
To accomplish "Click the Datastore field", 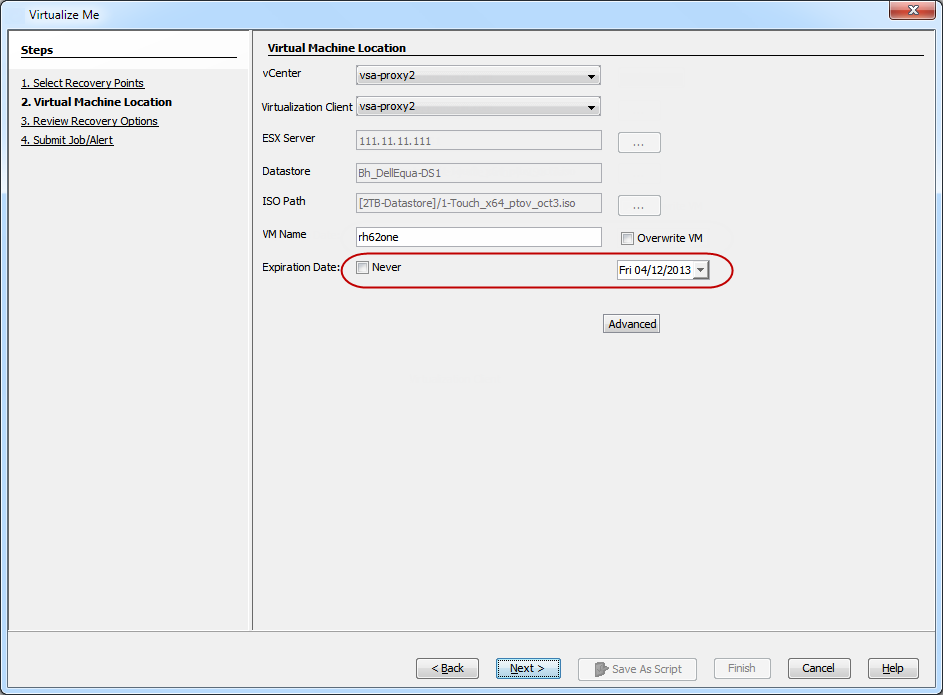I will tap(478, 173).
